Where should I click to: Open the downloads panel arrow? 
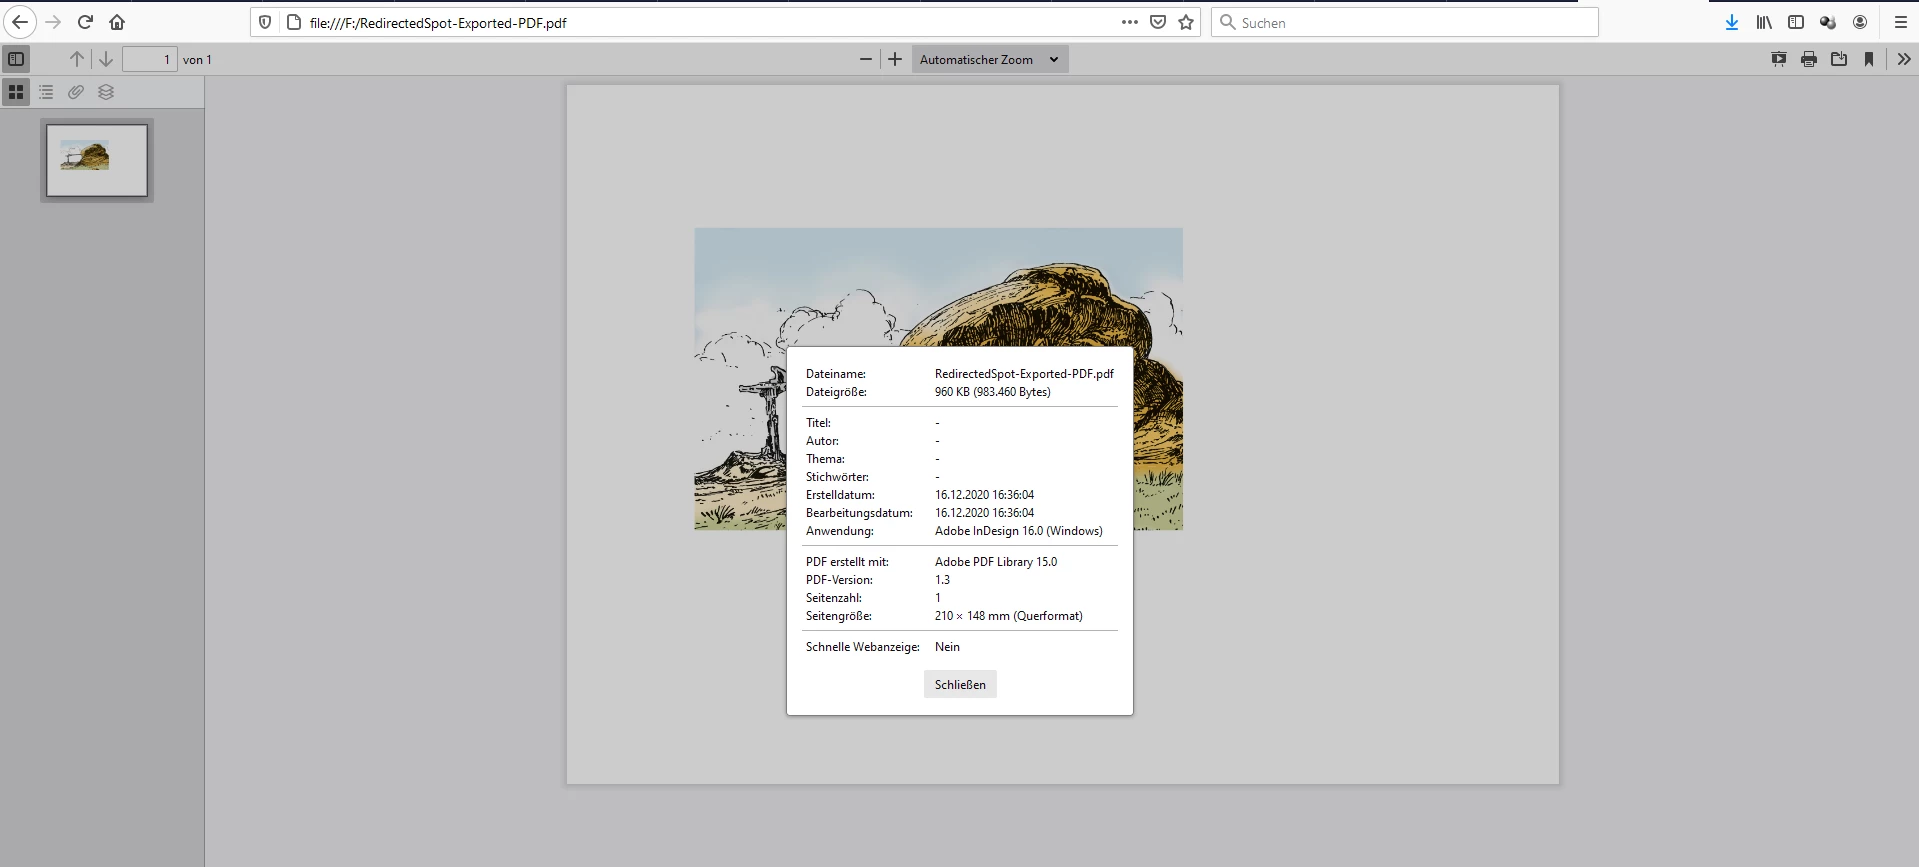(x=1732, y=22)
